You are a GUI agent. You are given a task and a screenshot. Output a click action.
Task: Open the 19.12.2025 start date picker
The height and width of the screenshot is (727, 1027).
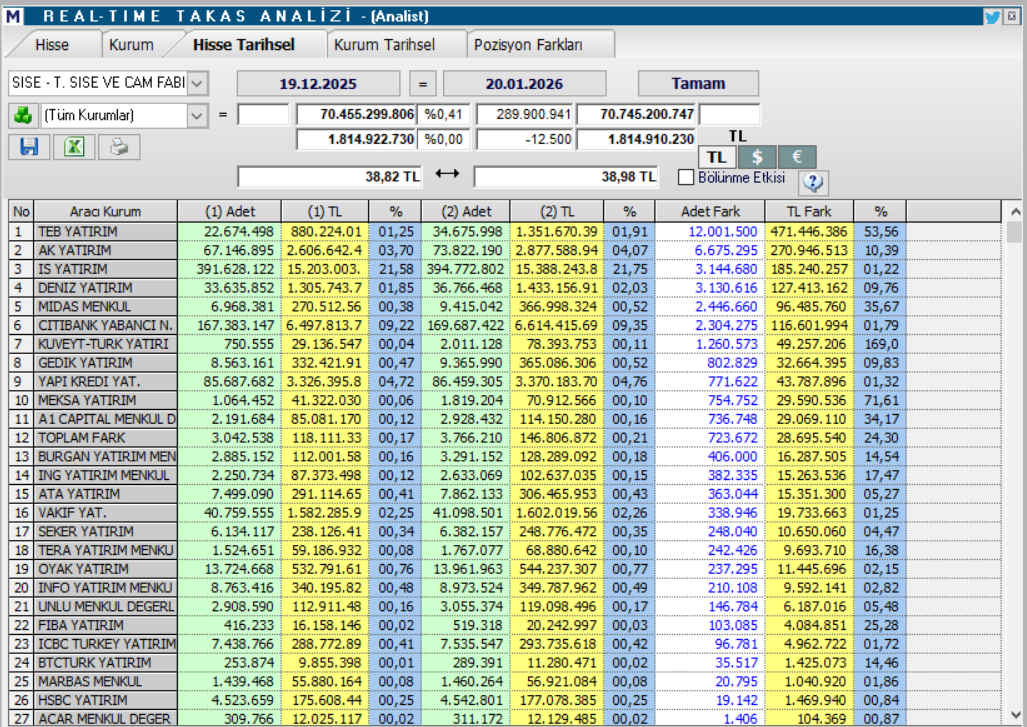pyautogui.click(x=318, y=84)
